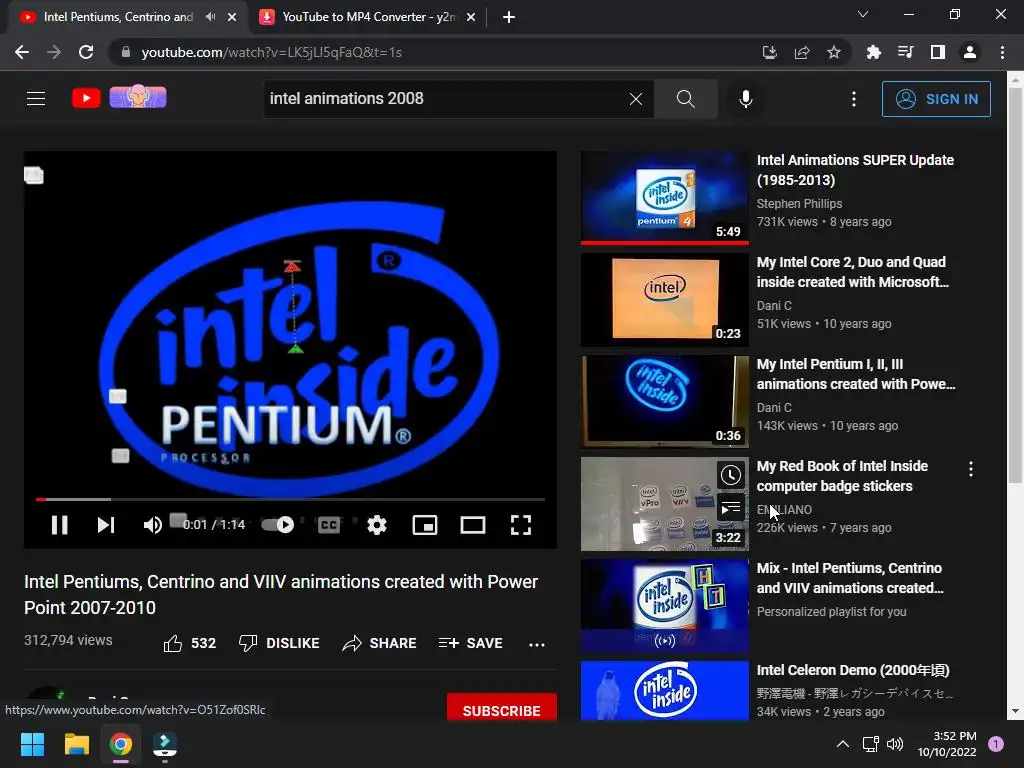The height and width of the screenshot is (768, 1024).
Task: Run search with the magnifier button
Action: click(x=686, y=99)
